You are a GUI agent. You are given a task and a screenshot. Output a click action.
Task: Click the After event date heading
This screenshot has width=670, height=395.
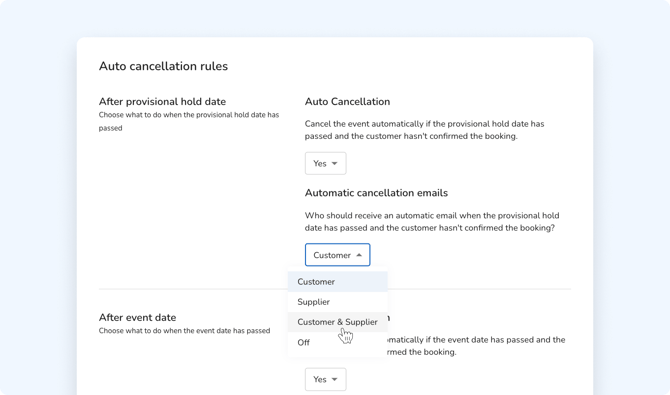pos(138,318)
